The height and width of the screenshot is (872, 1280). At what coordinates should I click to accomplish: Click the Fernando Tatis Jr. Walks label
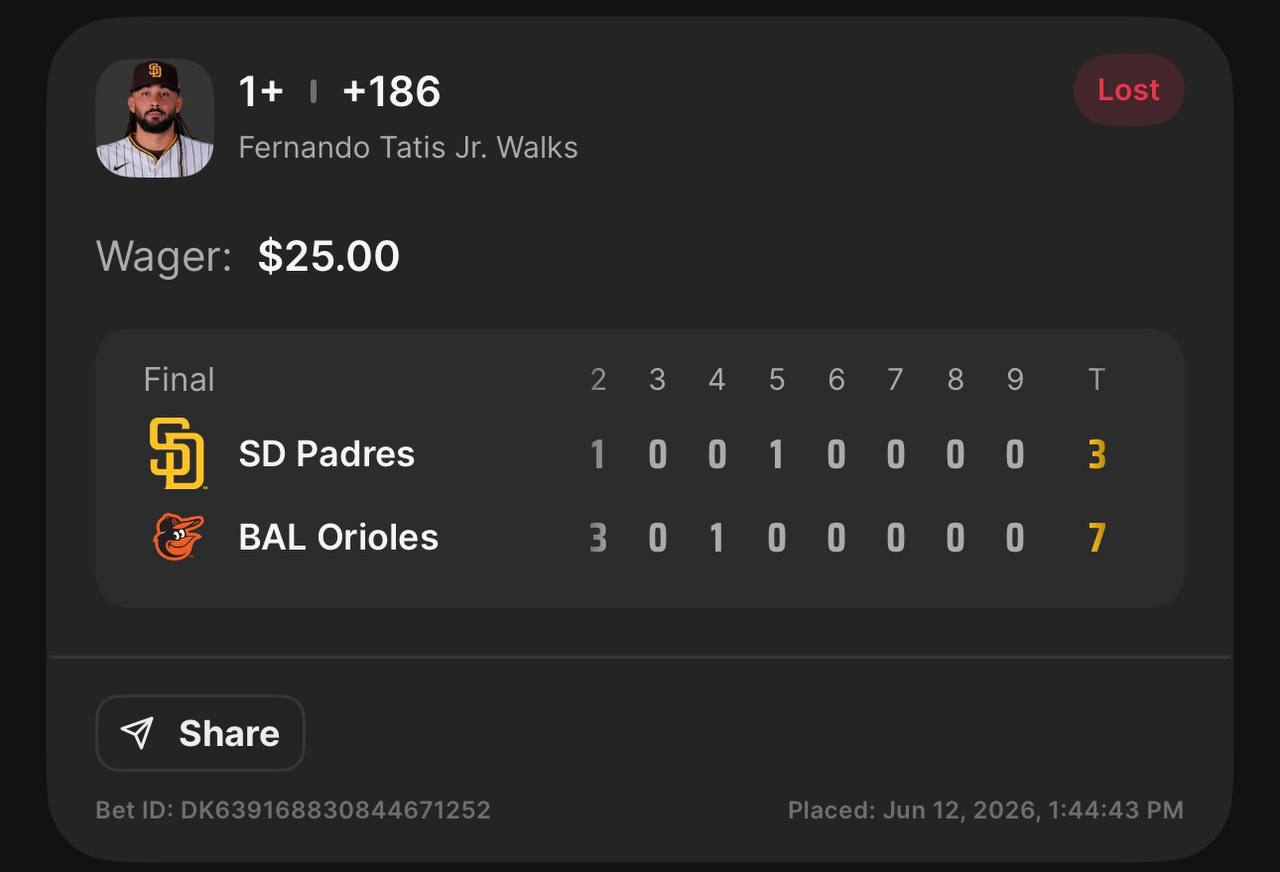408,148
